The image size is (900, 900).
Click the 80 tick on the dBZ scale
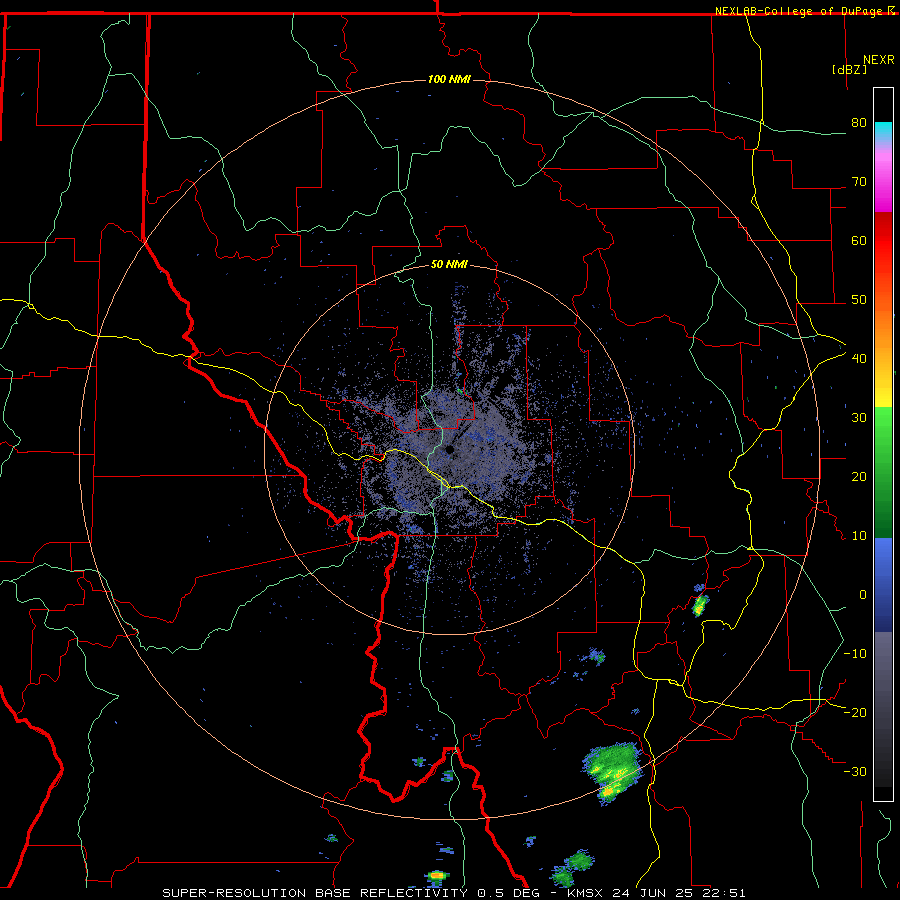[859, 122]
